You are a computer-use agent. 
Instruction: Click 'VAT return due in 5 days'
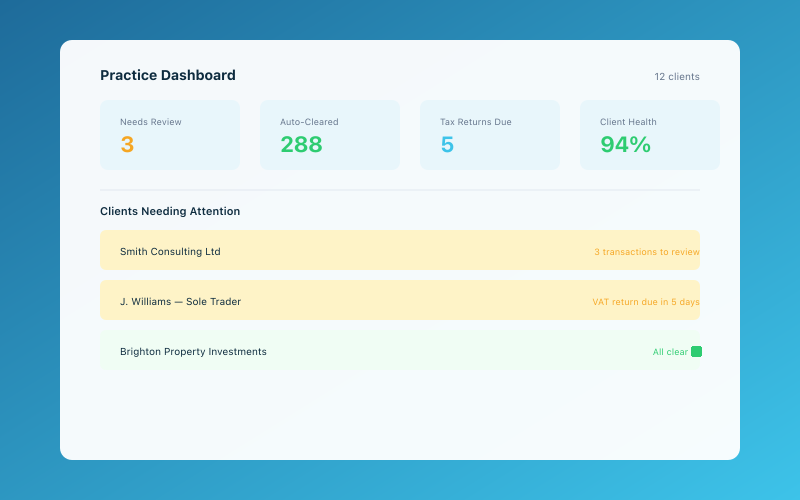click(x=646, y=302)
